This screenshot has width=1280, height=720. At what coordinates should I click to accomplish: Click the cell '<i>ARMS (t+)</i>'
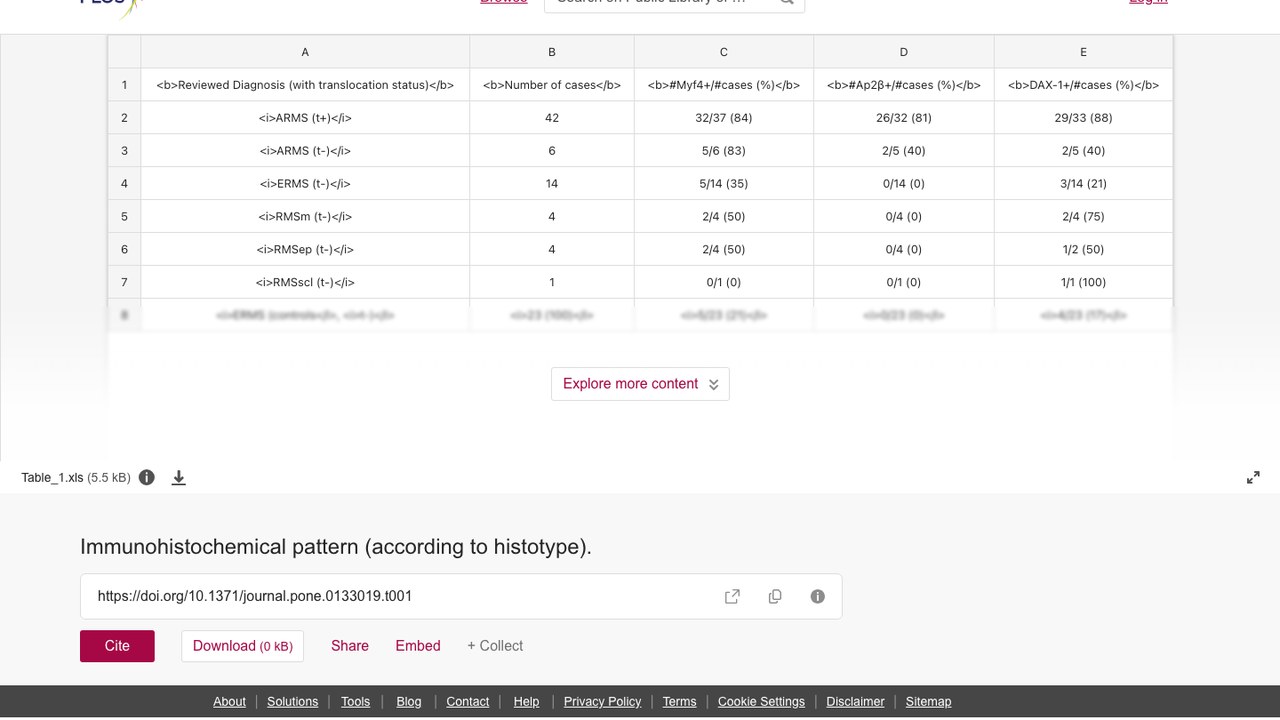pos(305,118)
